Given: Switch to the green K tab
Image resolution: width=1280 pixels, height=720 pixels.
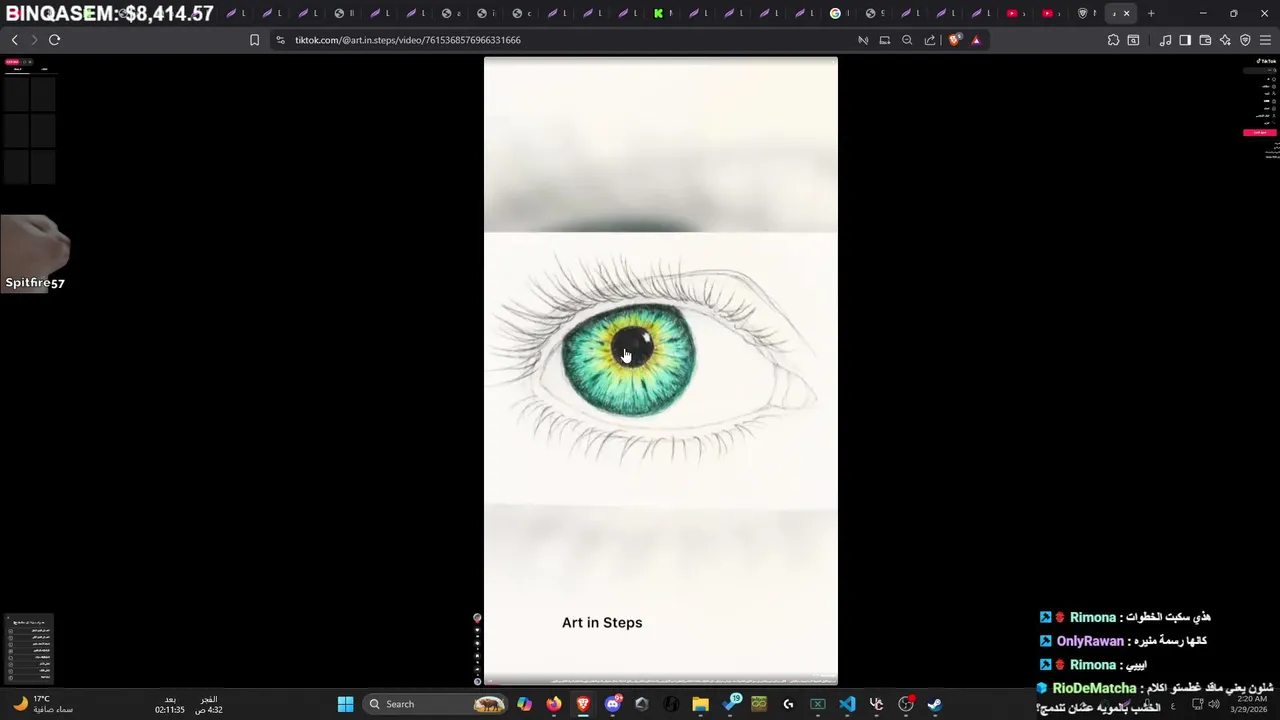Looking at the screenshot, I should (x=663, y=13).
